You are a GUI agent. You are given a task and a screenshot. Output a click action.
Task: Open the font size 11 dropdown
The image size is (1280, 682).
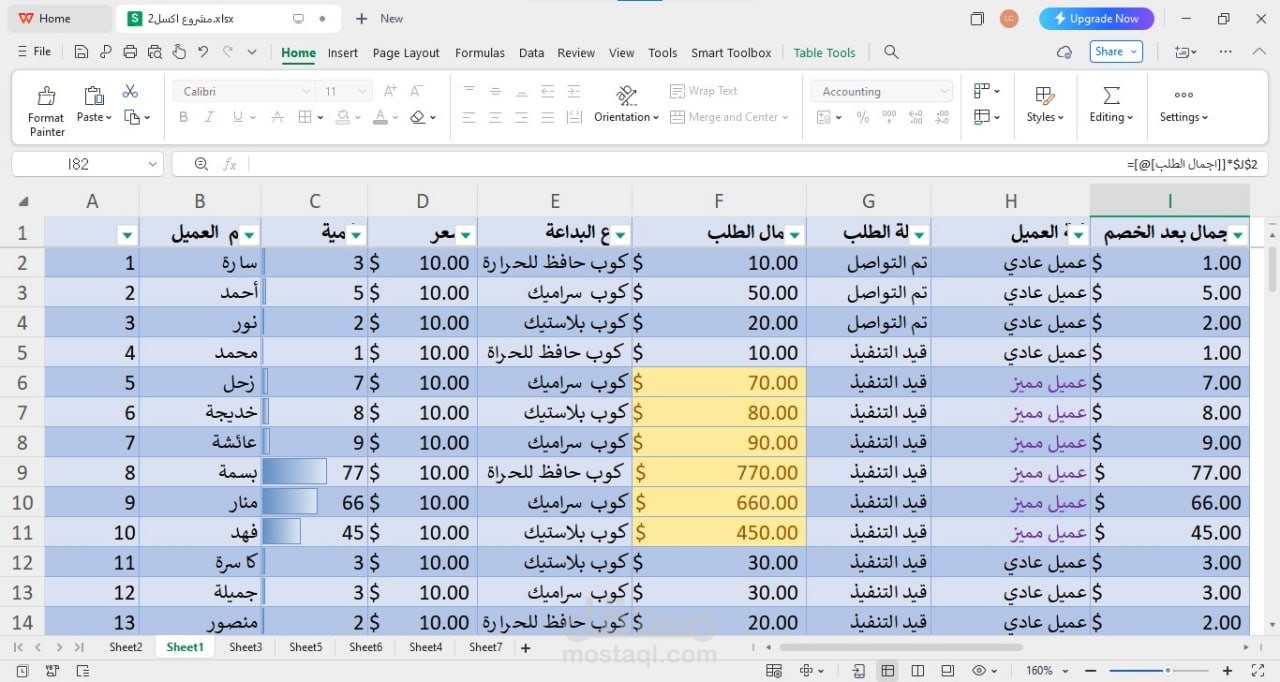tap(361, 91)
